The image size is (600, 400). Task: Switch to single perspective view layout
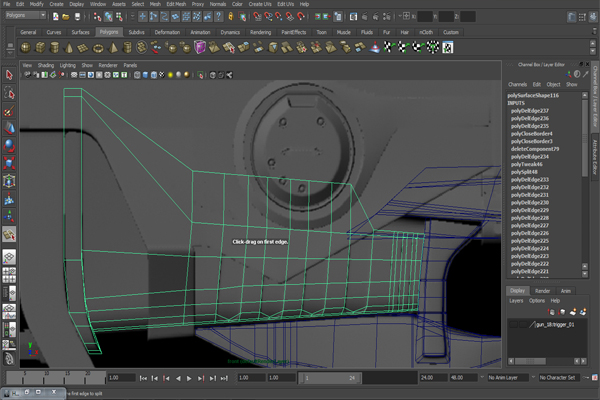point(9,257)
